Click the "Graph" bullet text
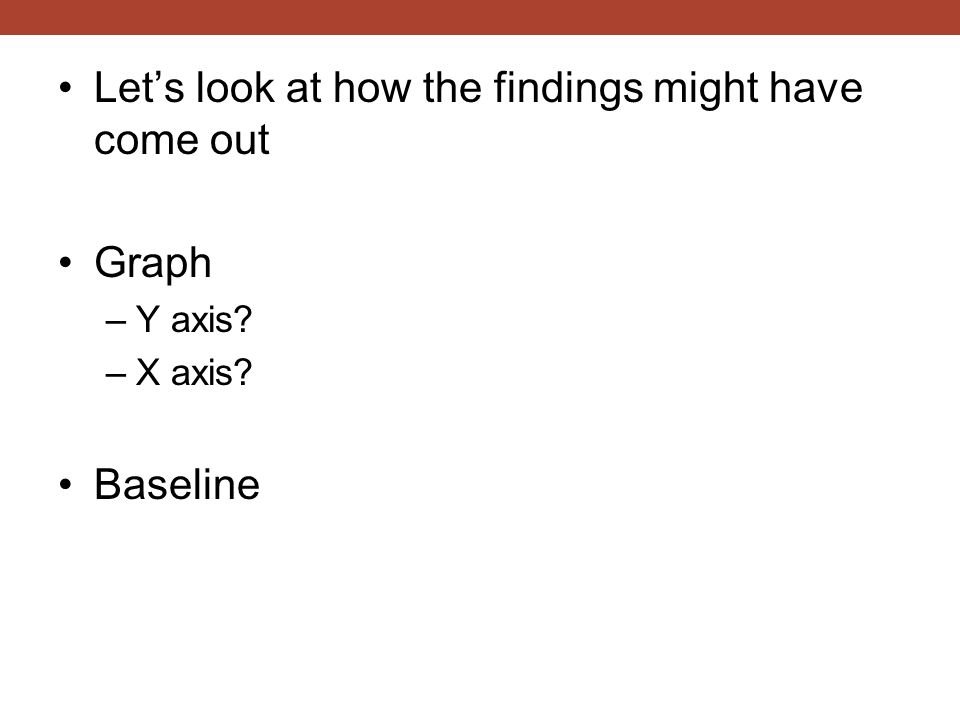 tap(153, 264)
